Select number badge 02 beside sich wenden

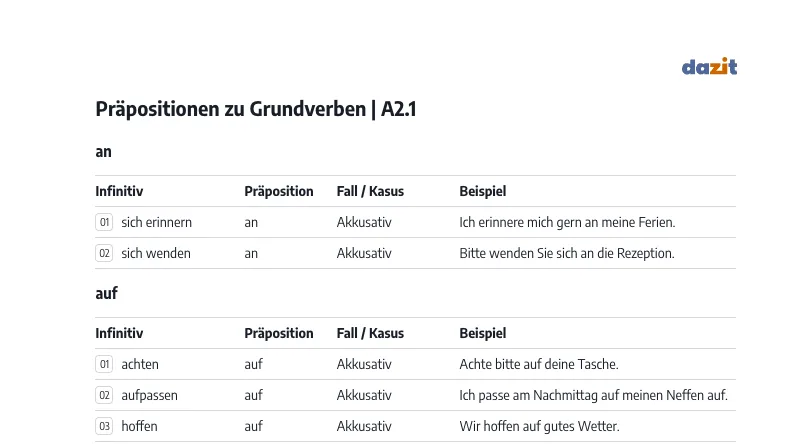point(104,253)
